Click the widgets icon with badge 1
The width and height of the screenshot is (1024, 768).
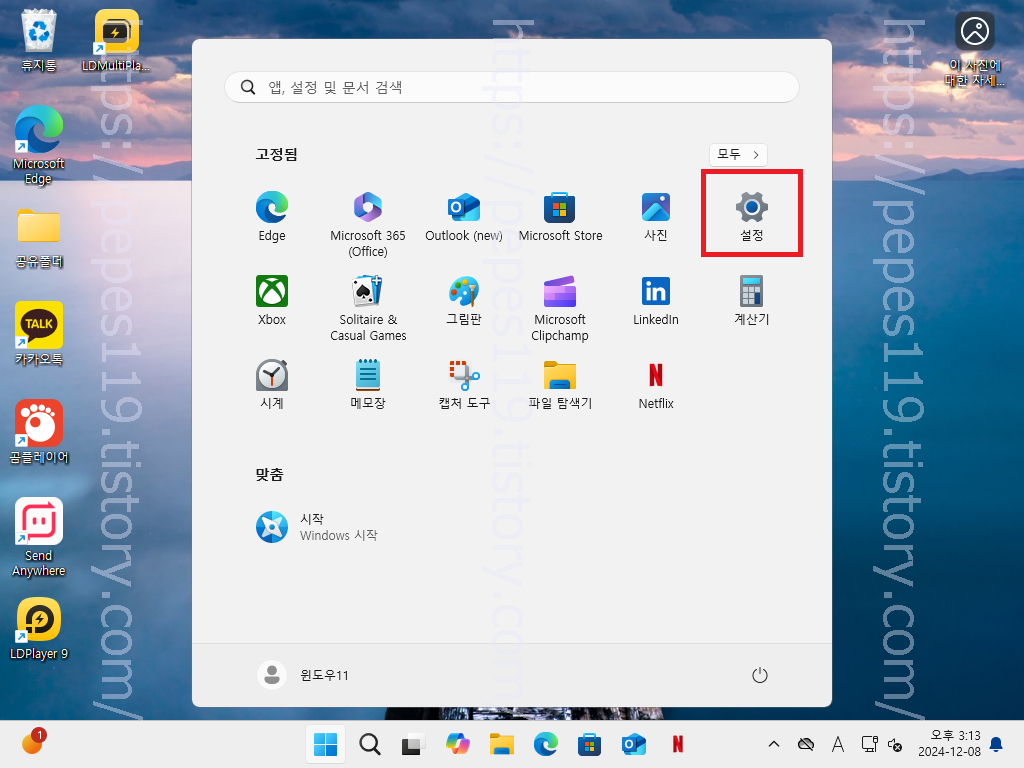(33, 743)
